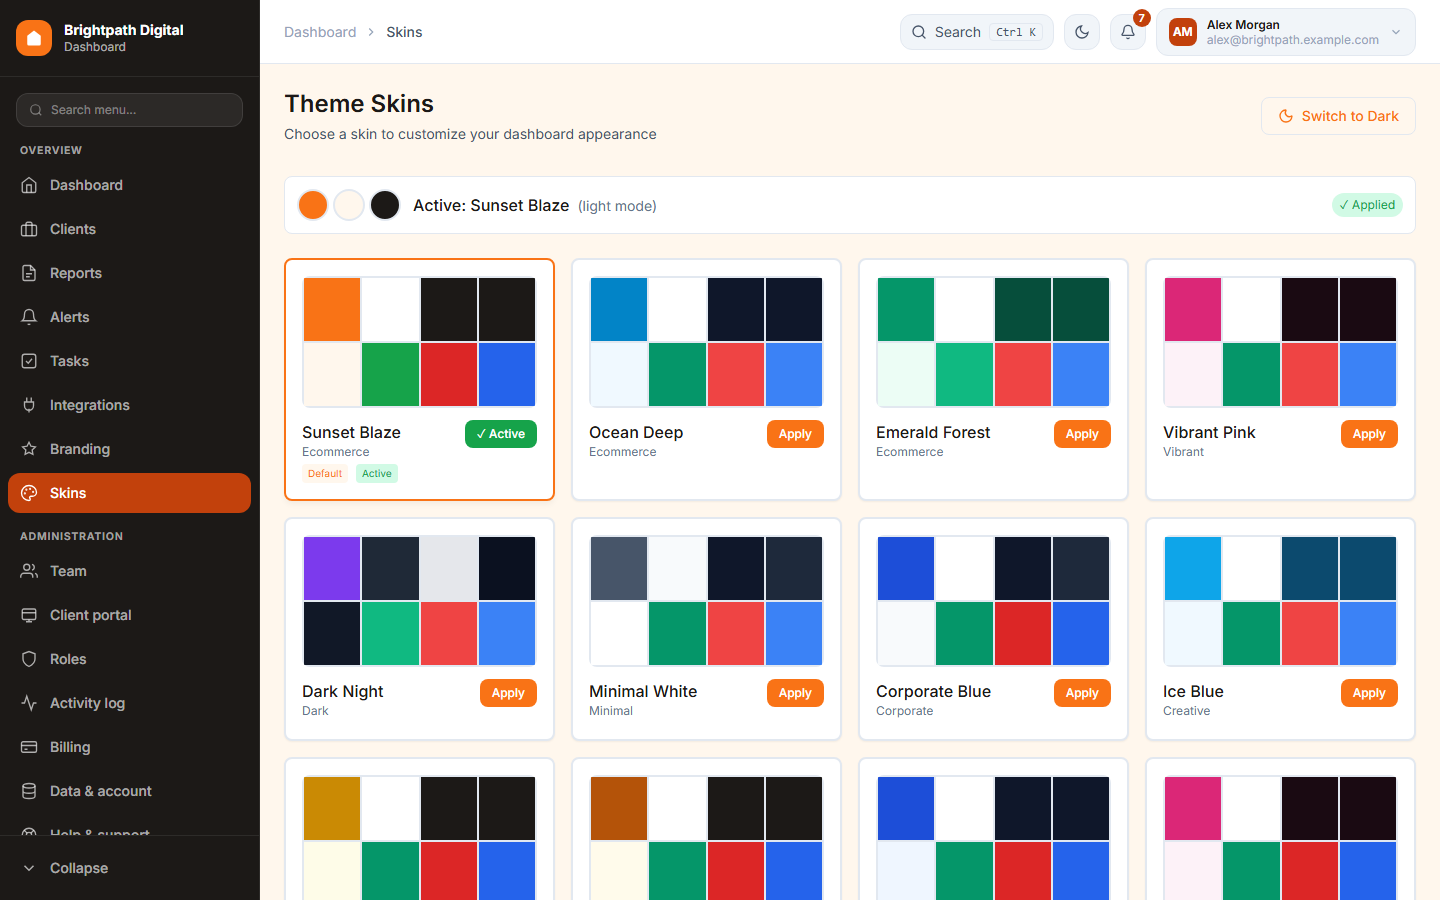
Task: Click the Billing card icon in sidebar
Action: 29,747
